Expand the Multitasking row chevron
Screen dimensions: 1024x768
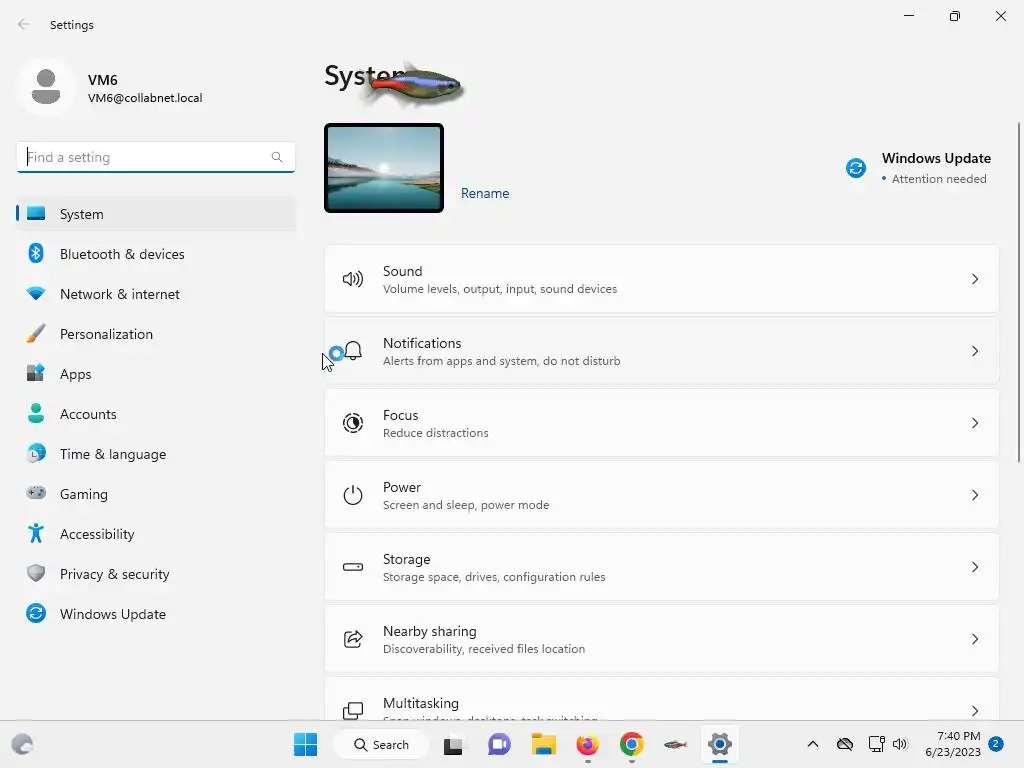click(974, 711)
